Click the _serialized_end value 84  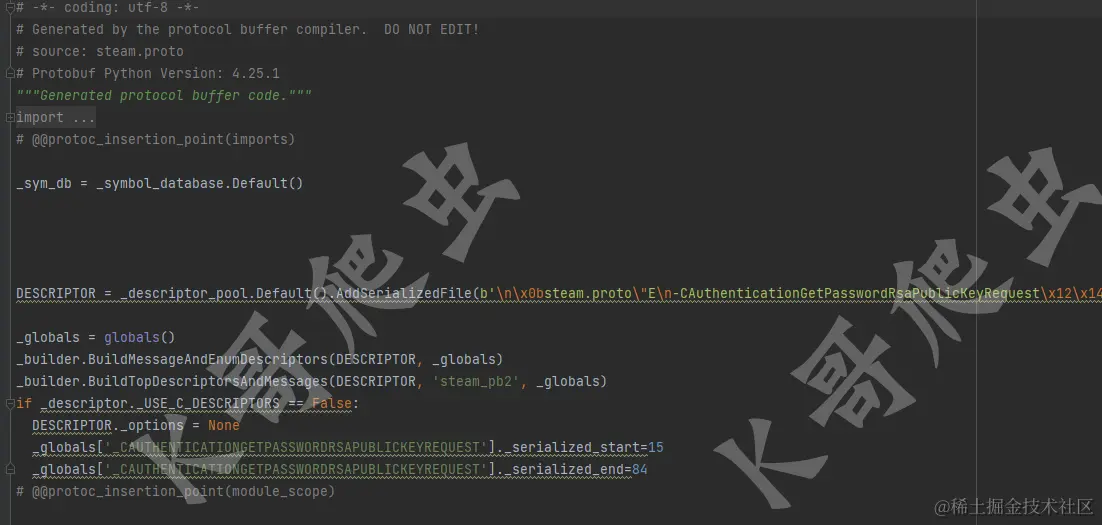(640, 469)
